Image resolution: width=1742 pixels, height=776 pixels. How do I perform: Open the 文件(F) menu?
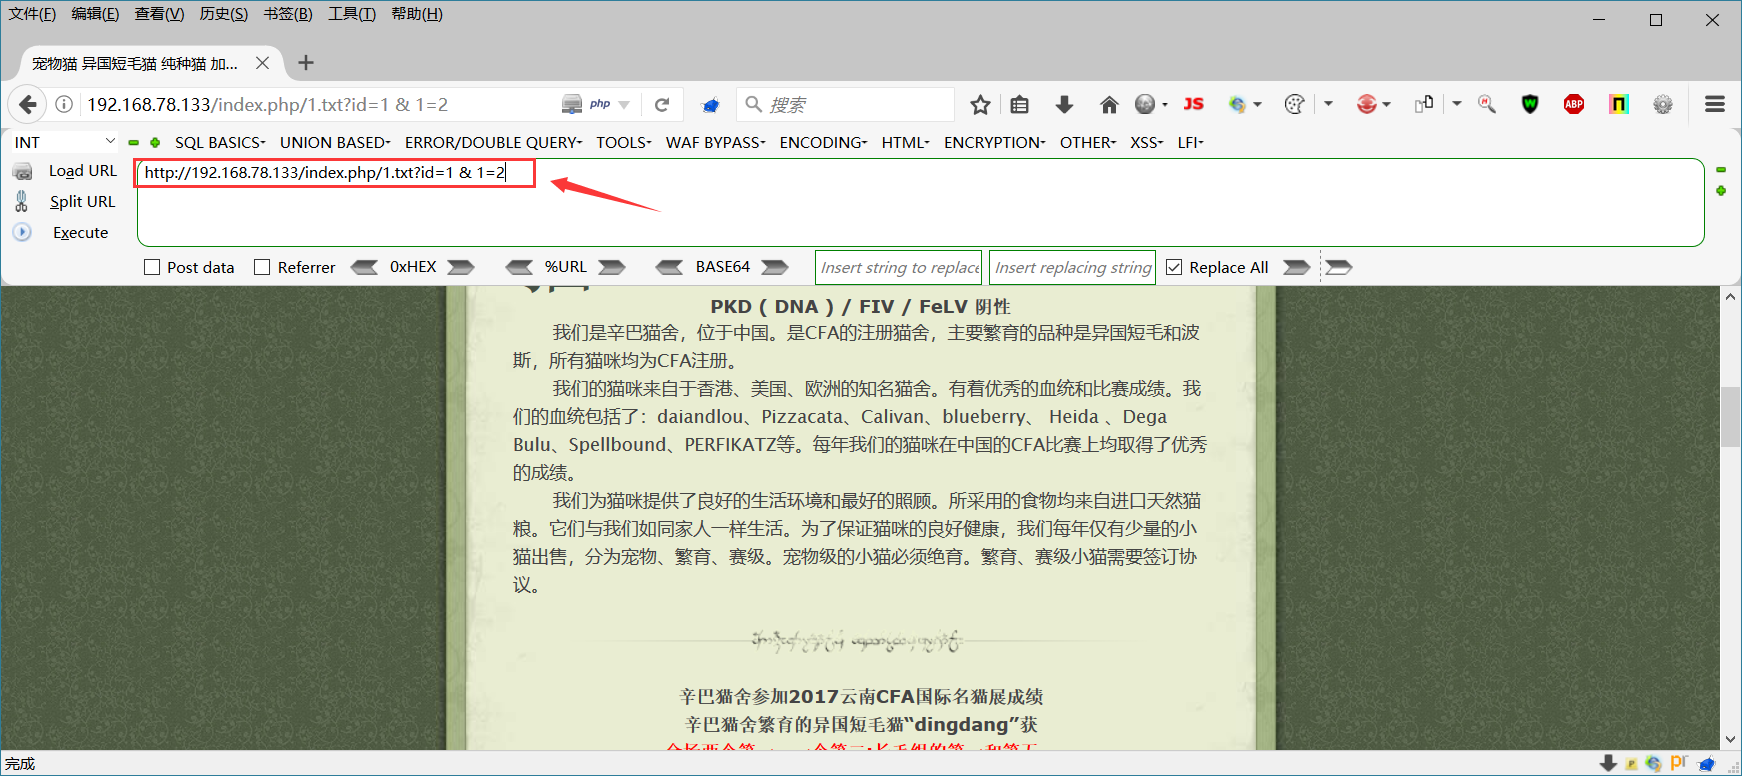coord(33,14)
